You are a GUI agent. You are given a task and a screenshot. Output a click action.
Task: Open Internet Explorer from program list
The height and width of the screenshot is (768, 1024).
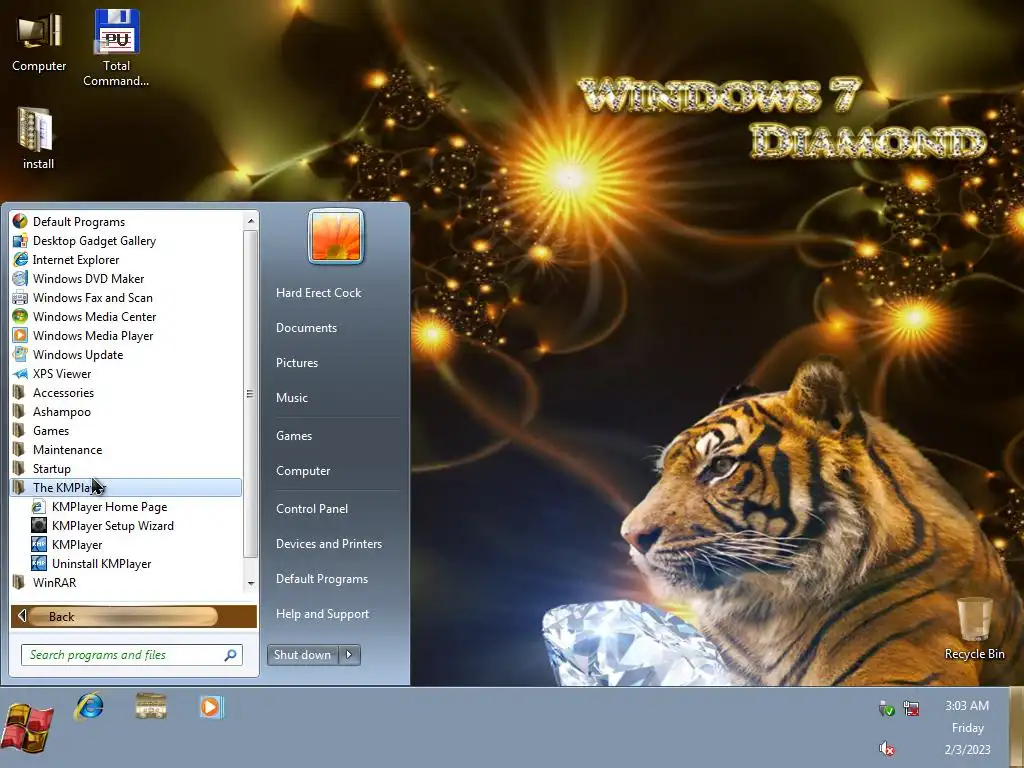126,260
